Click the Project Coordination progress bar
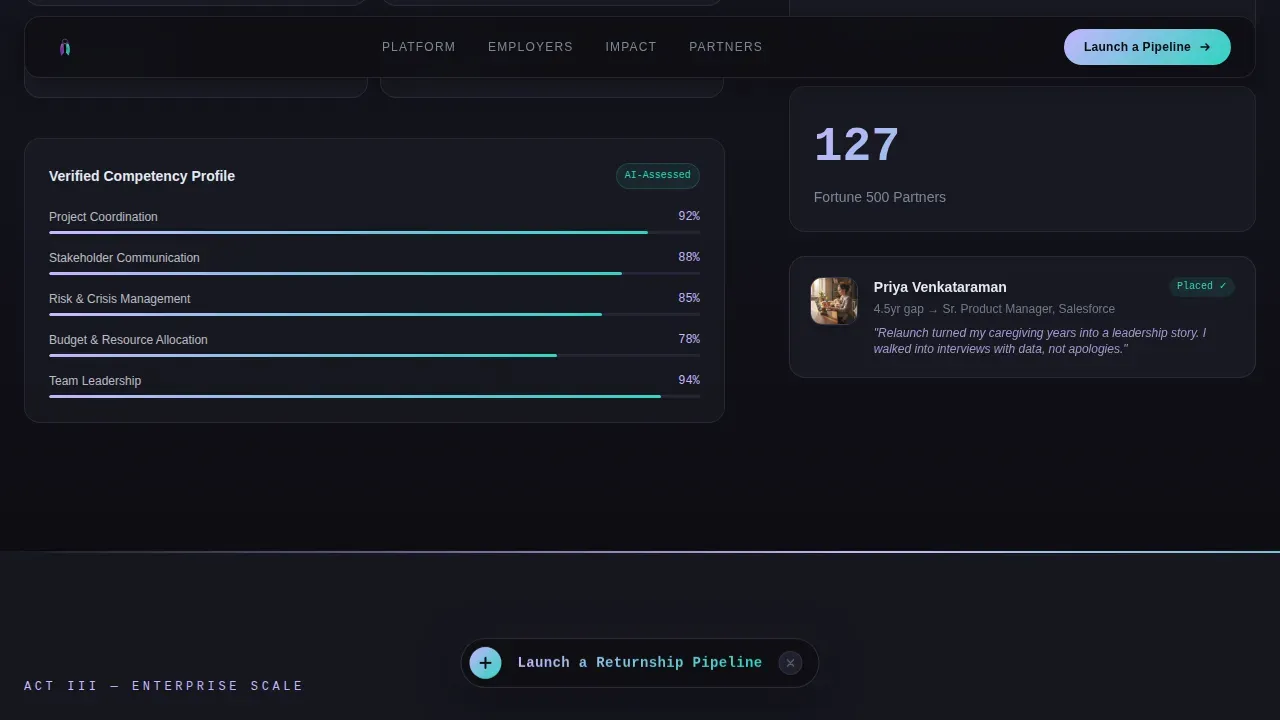Screen dimensions: 1280x720 374,232
